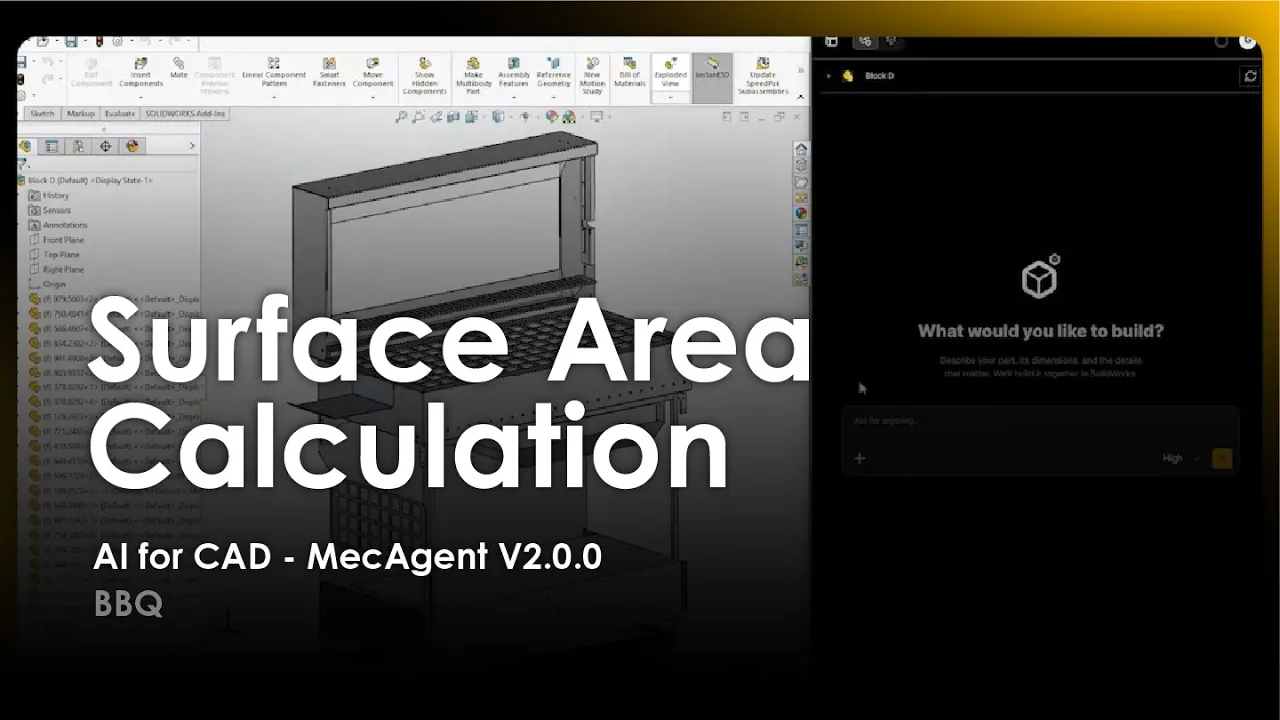
Task: Start a New Motion Study
Action: [592, 76]
